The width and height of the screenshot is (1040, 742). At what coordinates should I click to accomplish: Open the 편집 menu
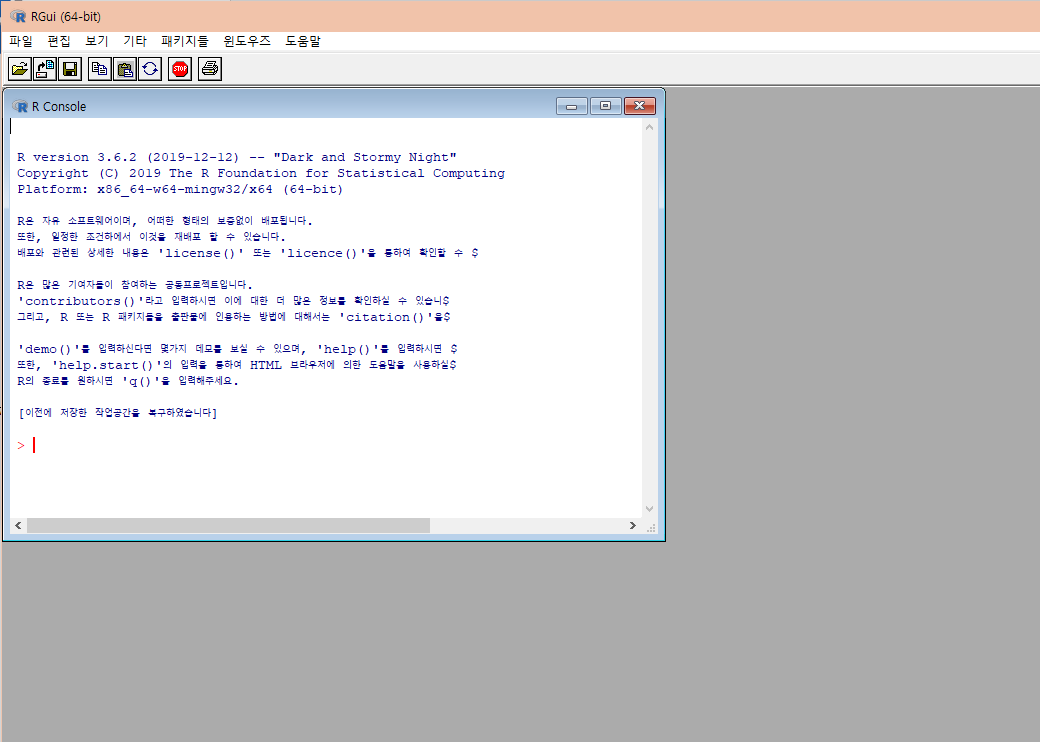[x=56, y=41]
